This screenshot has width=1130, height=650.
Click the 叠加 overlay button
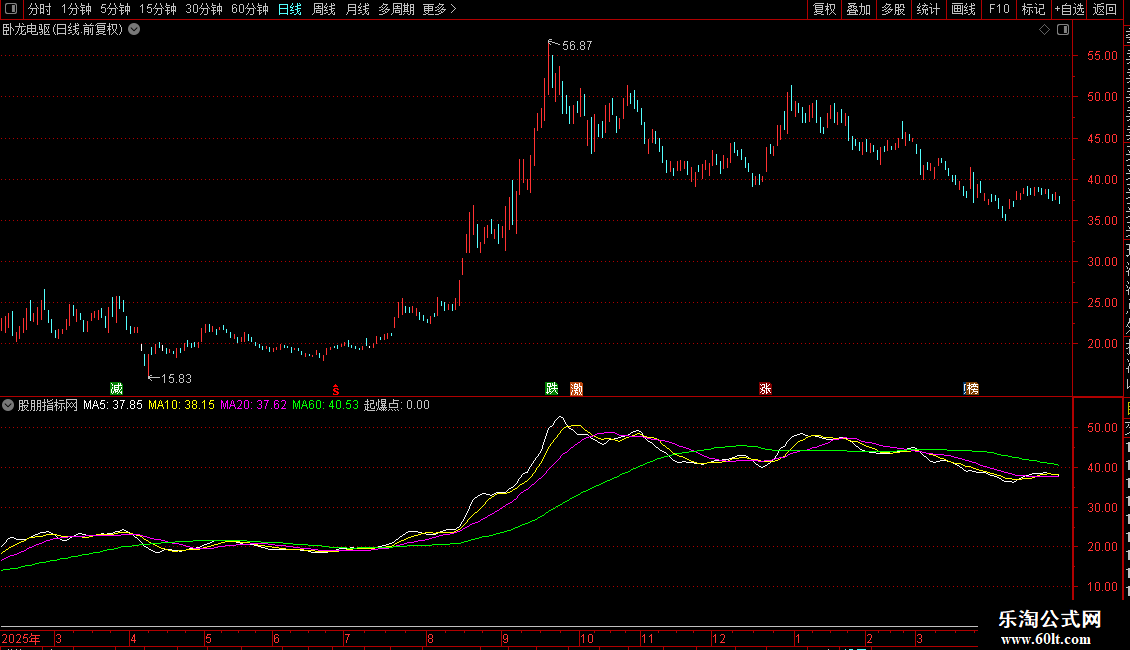pos(858,9)
